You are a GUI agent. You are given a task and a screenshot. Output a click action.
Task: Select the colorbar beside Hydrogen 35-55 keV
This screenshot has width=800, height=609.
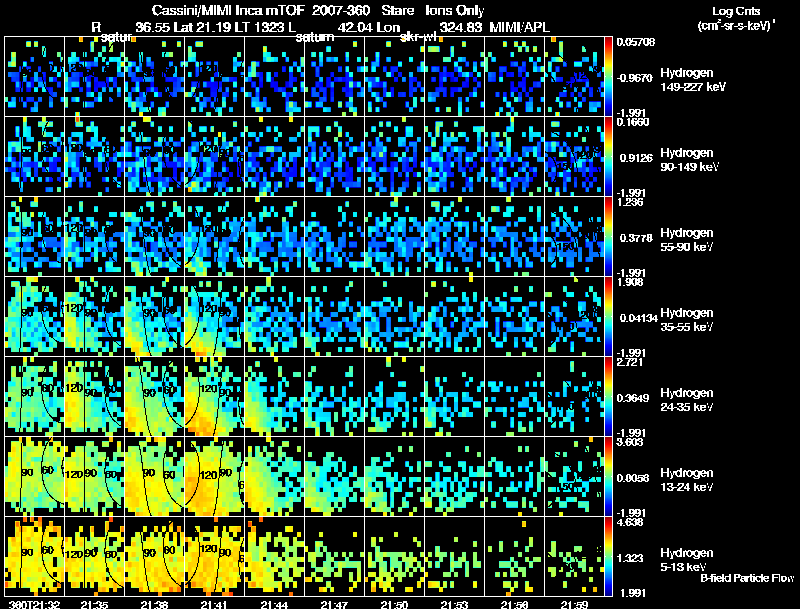[x=608, y=316]
